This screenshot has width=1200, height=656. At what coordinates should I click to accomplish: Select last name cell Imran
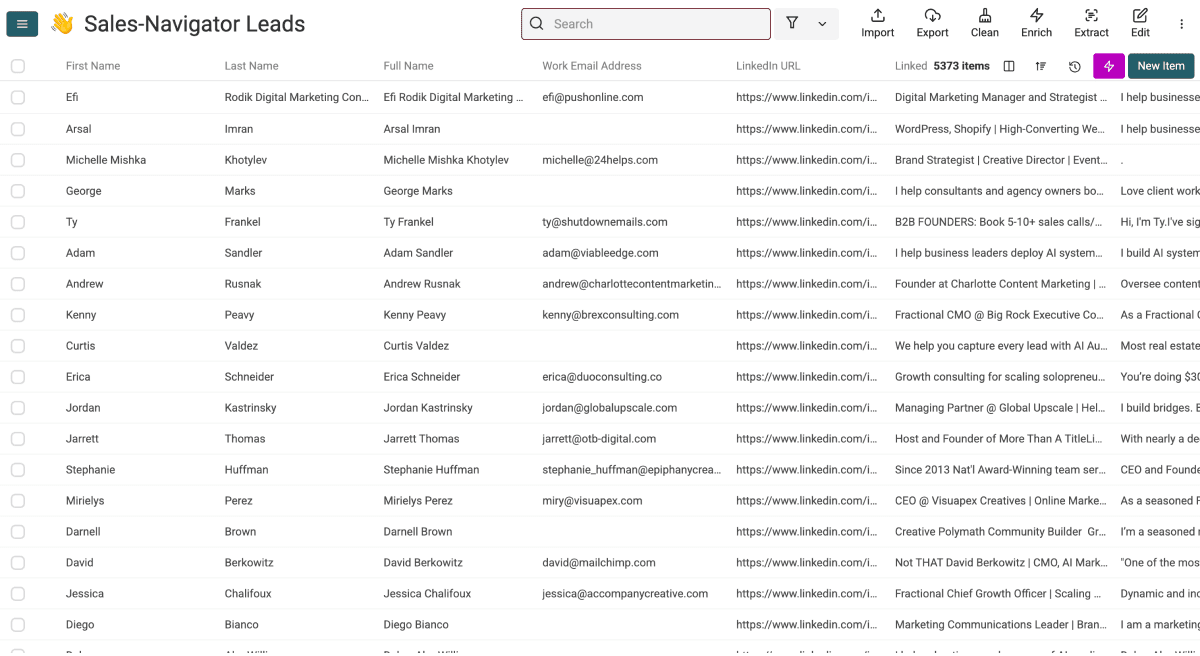point(239,128)
